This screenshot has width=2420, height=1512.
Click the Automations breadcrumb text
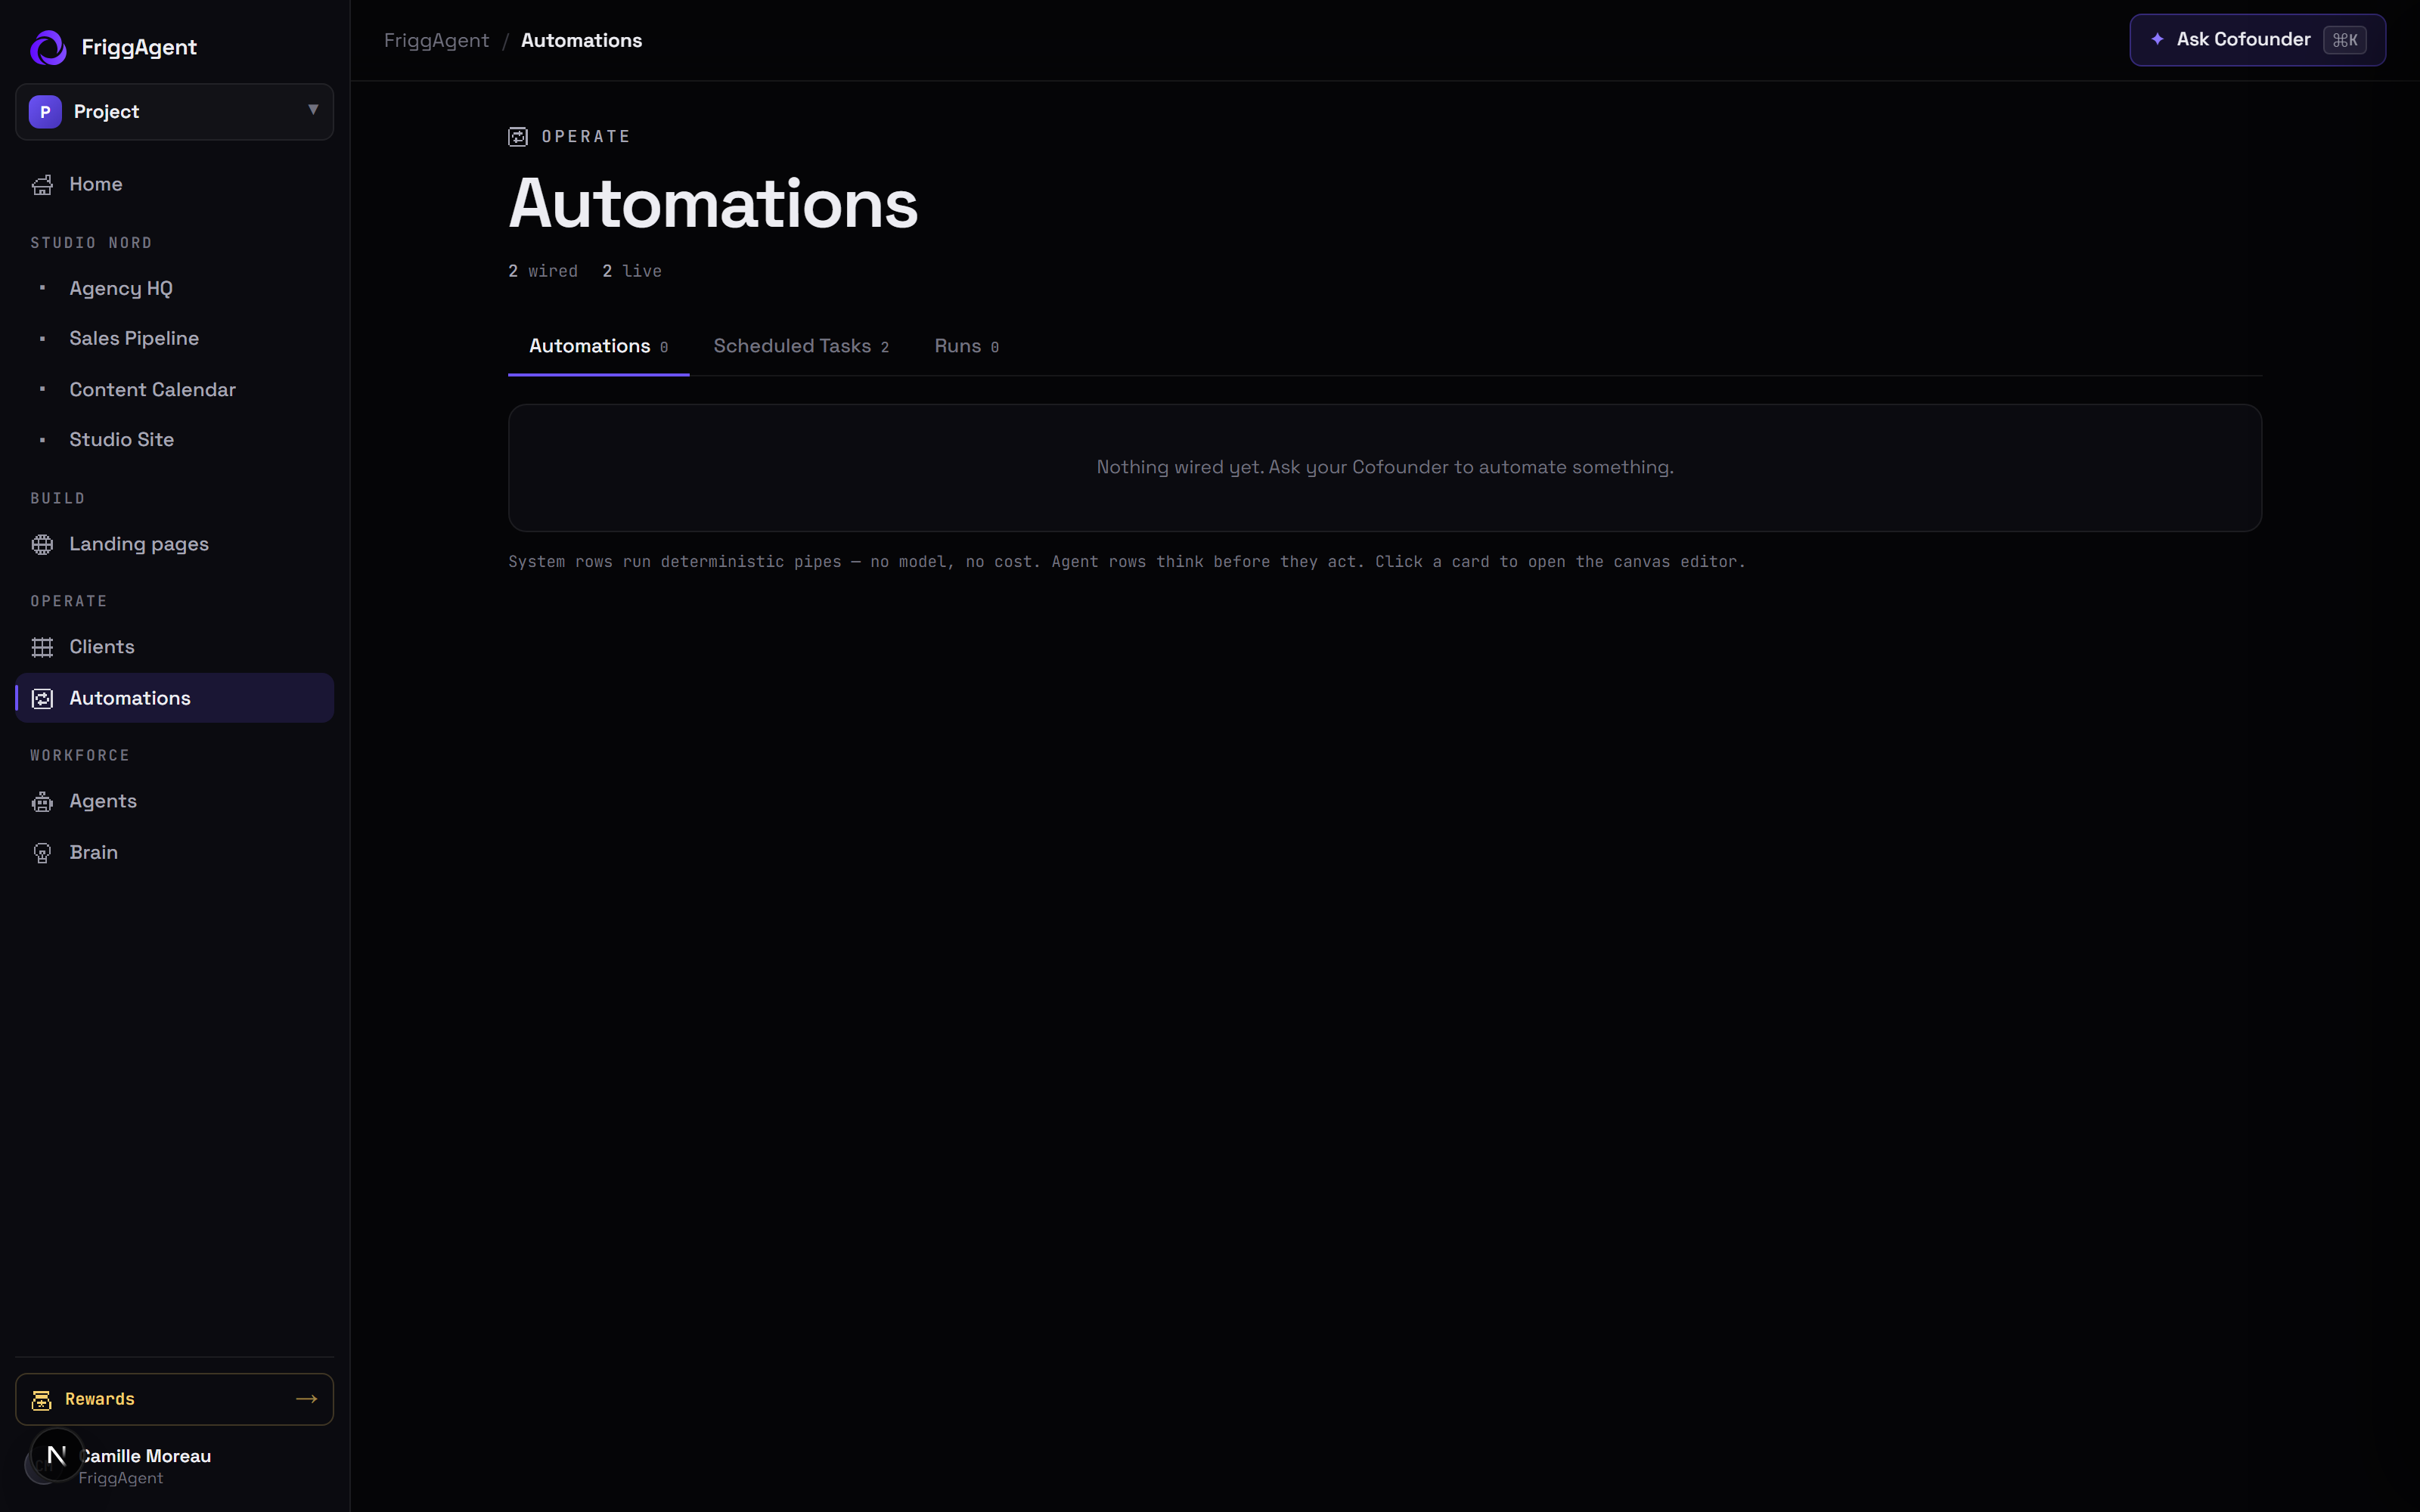581,41
